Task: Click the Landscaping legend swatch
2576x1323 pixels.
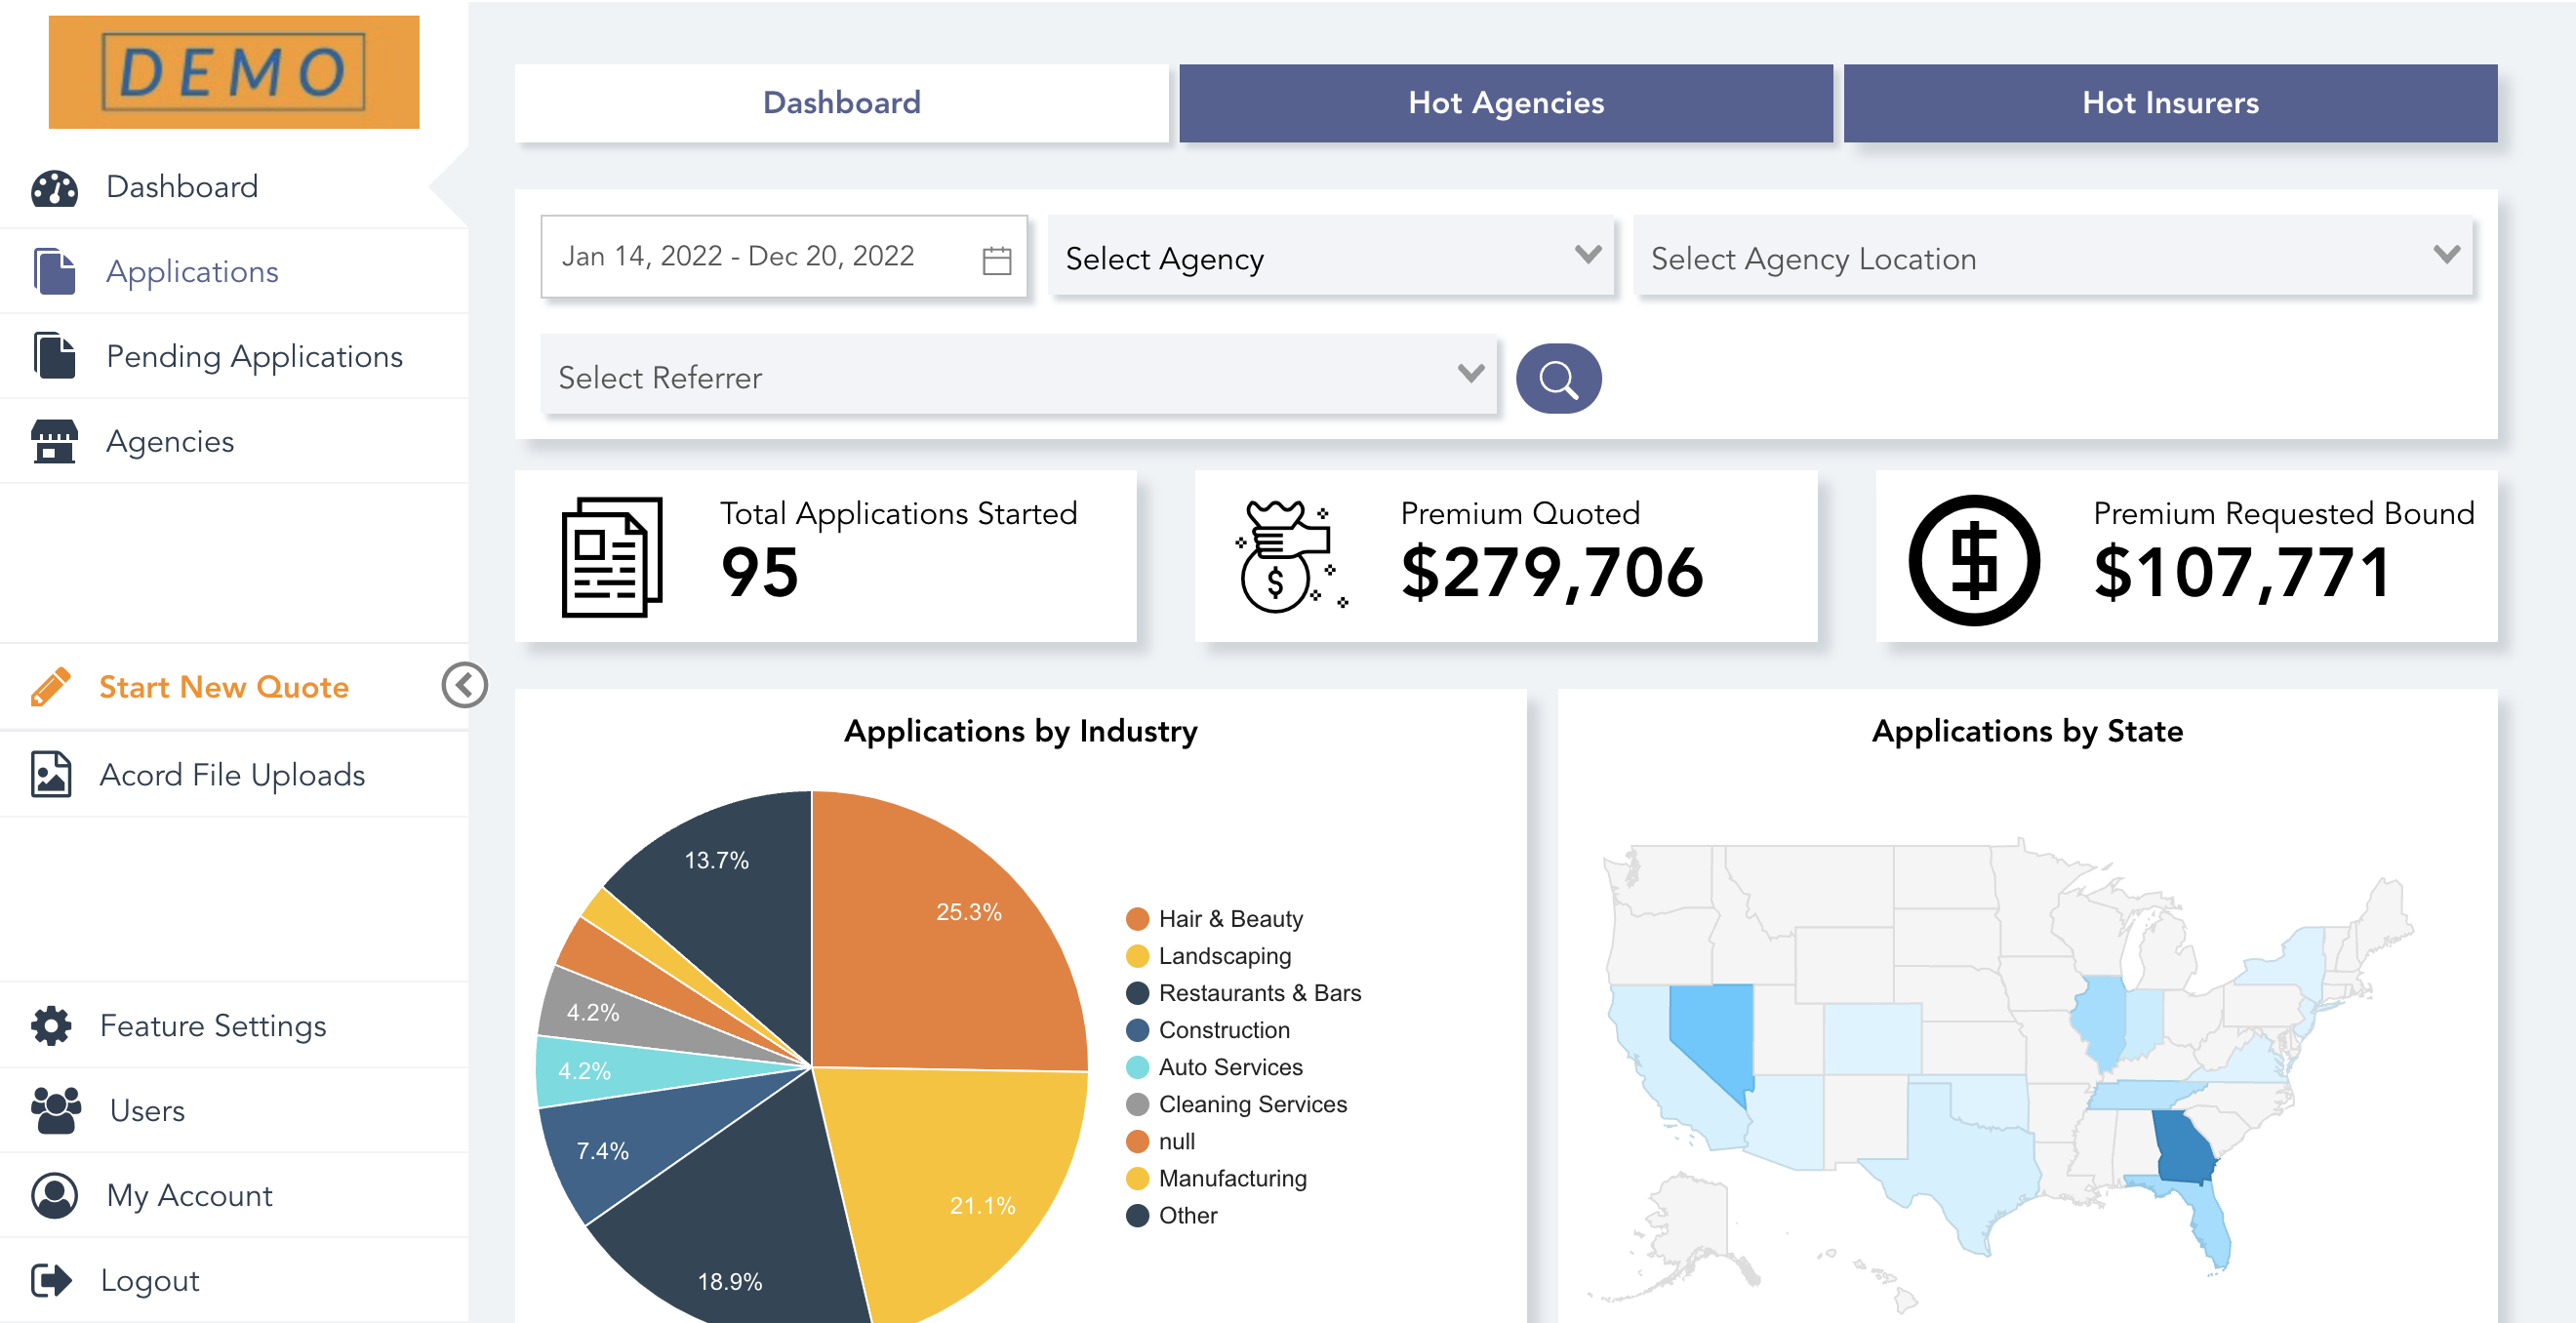Action: pyautogui.click(x=1137, y=956)
